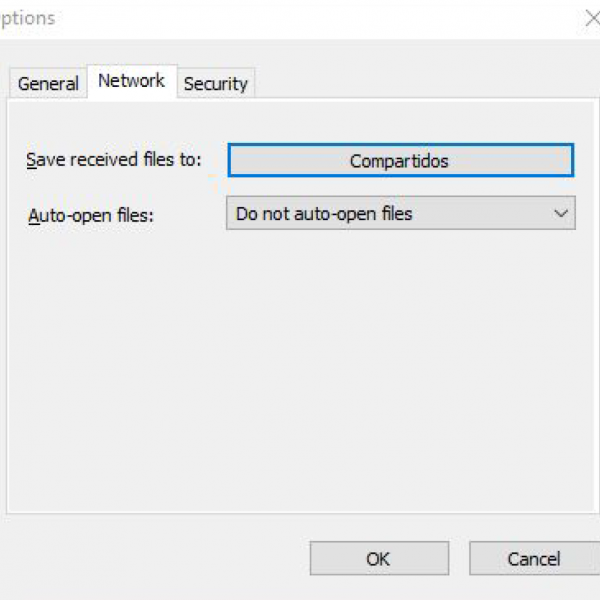
Task: Click the Compartidos folder button
Action: pos(400,161)
